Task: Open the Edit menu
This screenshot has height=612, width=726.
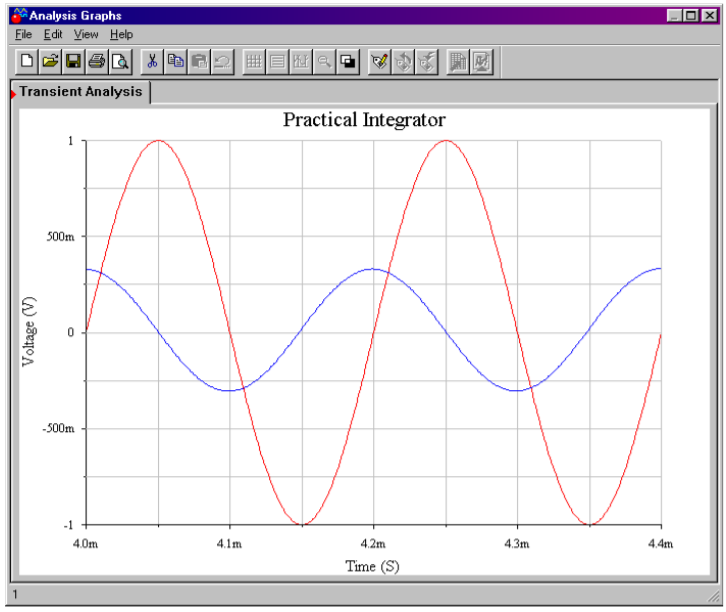Action: [x=53, y=34]
